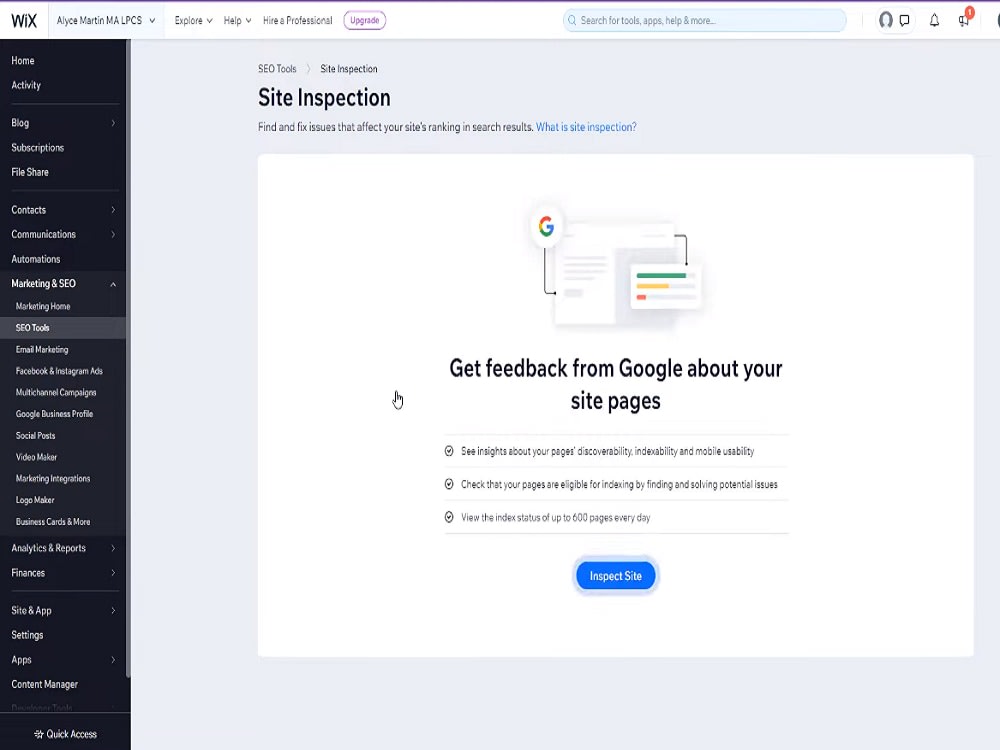Open Activity in the sidebar

26,85
